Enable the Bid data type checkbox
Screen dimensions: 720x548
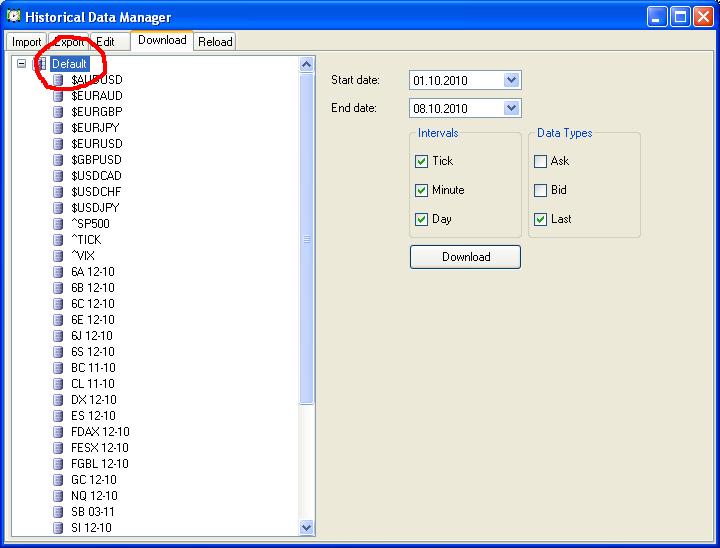coord(540,190)
